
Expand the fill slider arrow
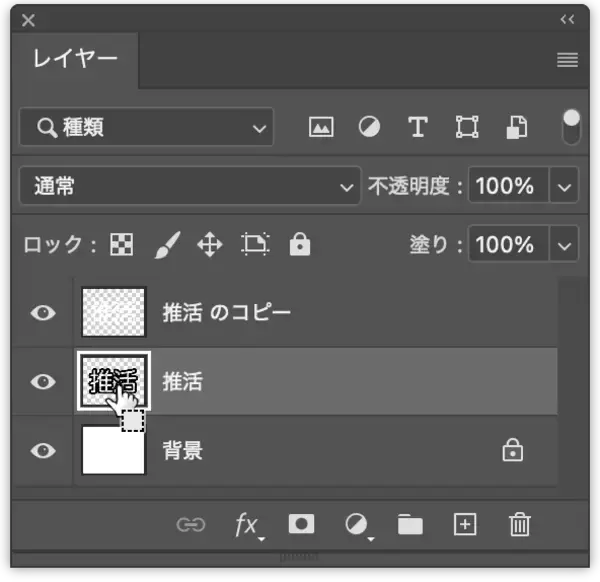[x=564, y=244]
